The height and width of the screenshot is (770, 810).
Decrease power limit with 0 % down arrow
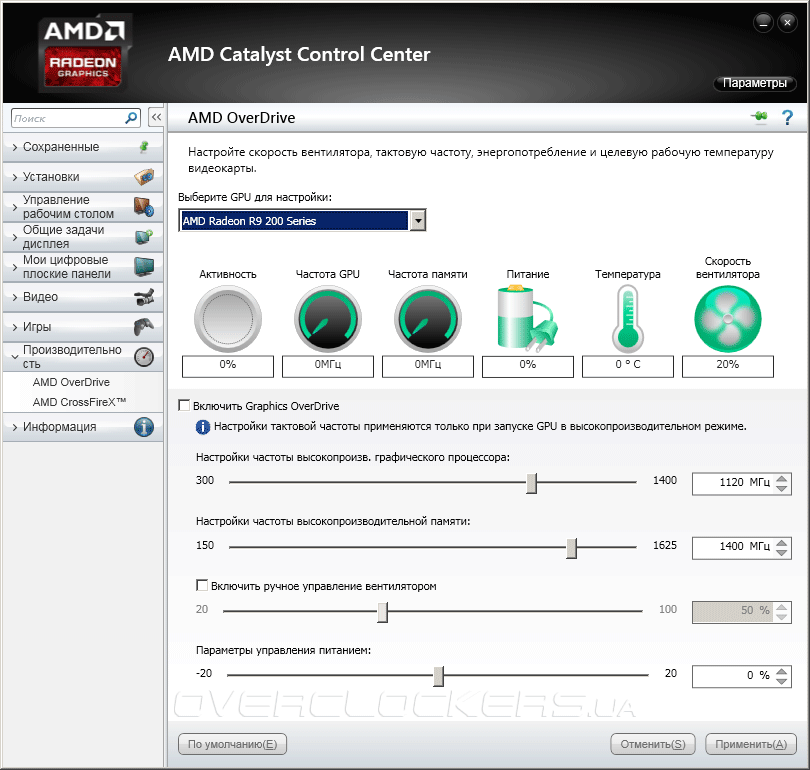point(782,681)
